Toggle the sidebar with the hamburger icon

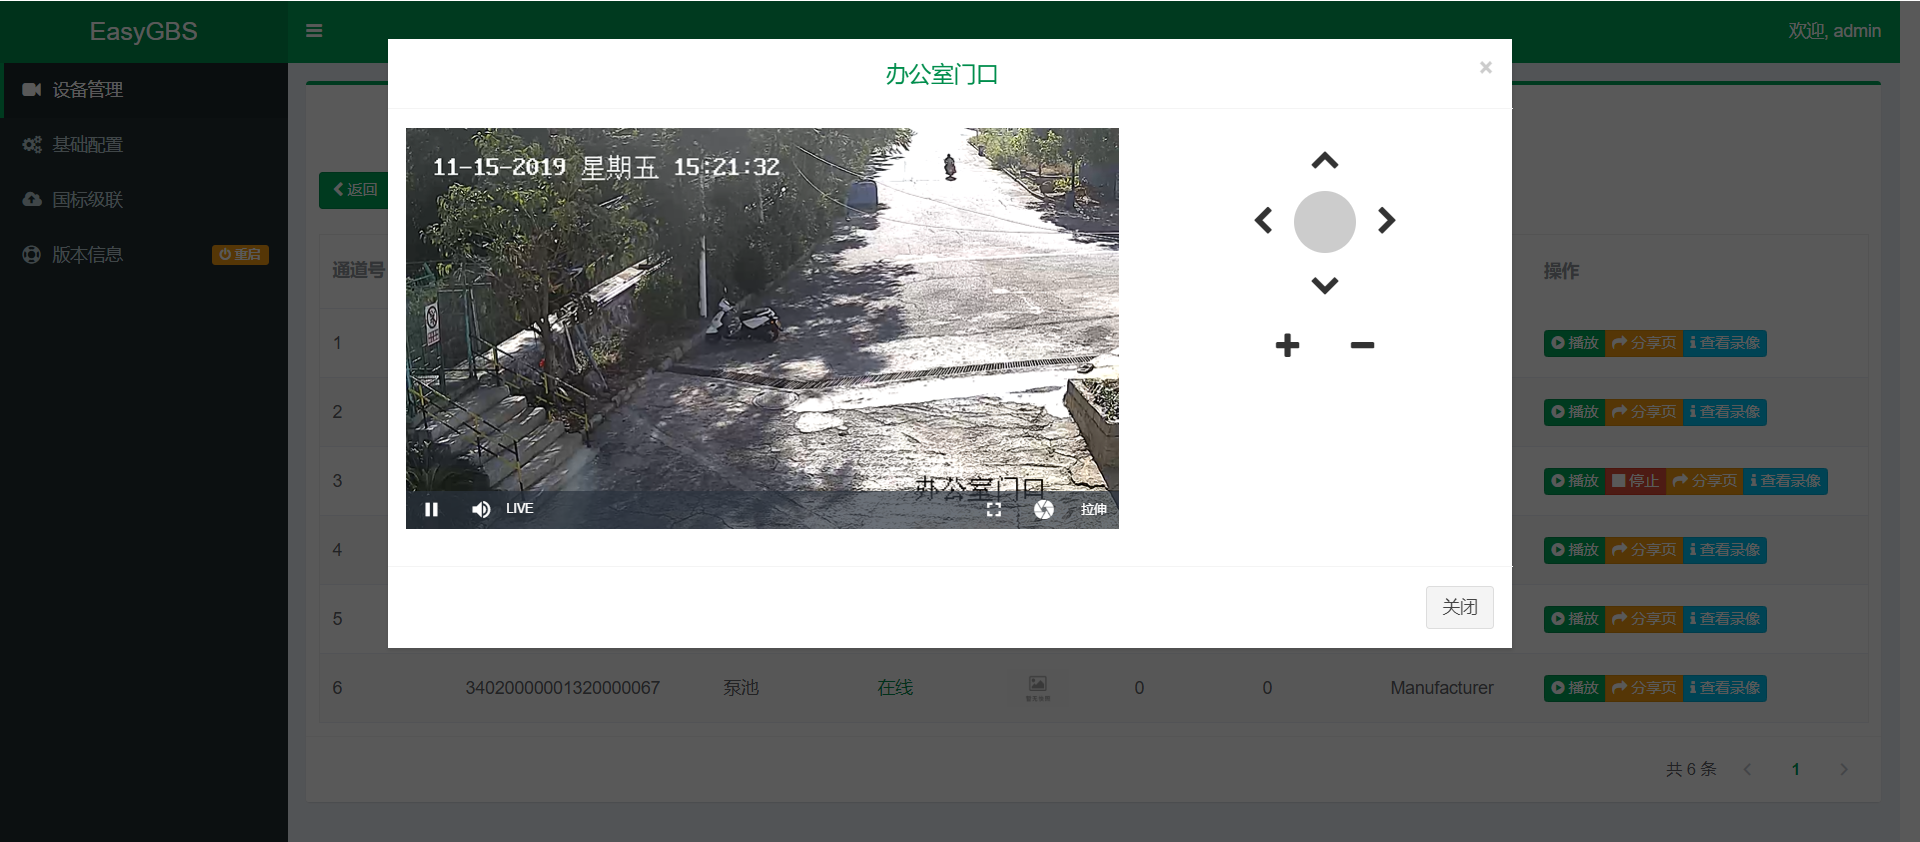pyautogui.click(x=314, y=31)
